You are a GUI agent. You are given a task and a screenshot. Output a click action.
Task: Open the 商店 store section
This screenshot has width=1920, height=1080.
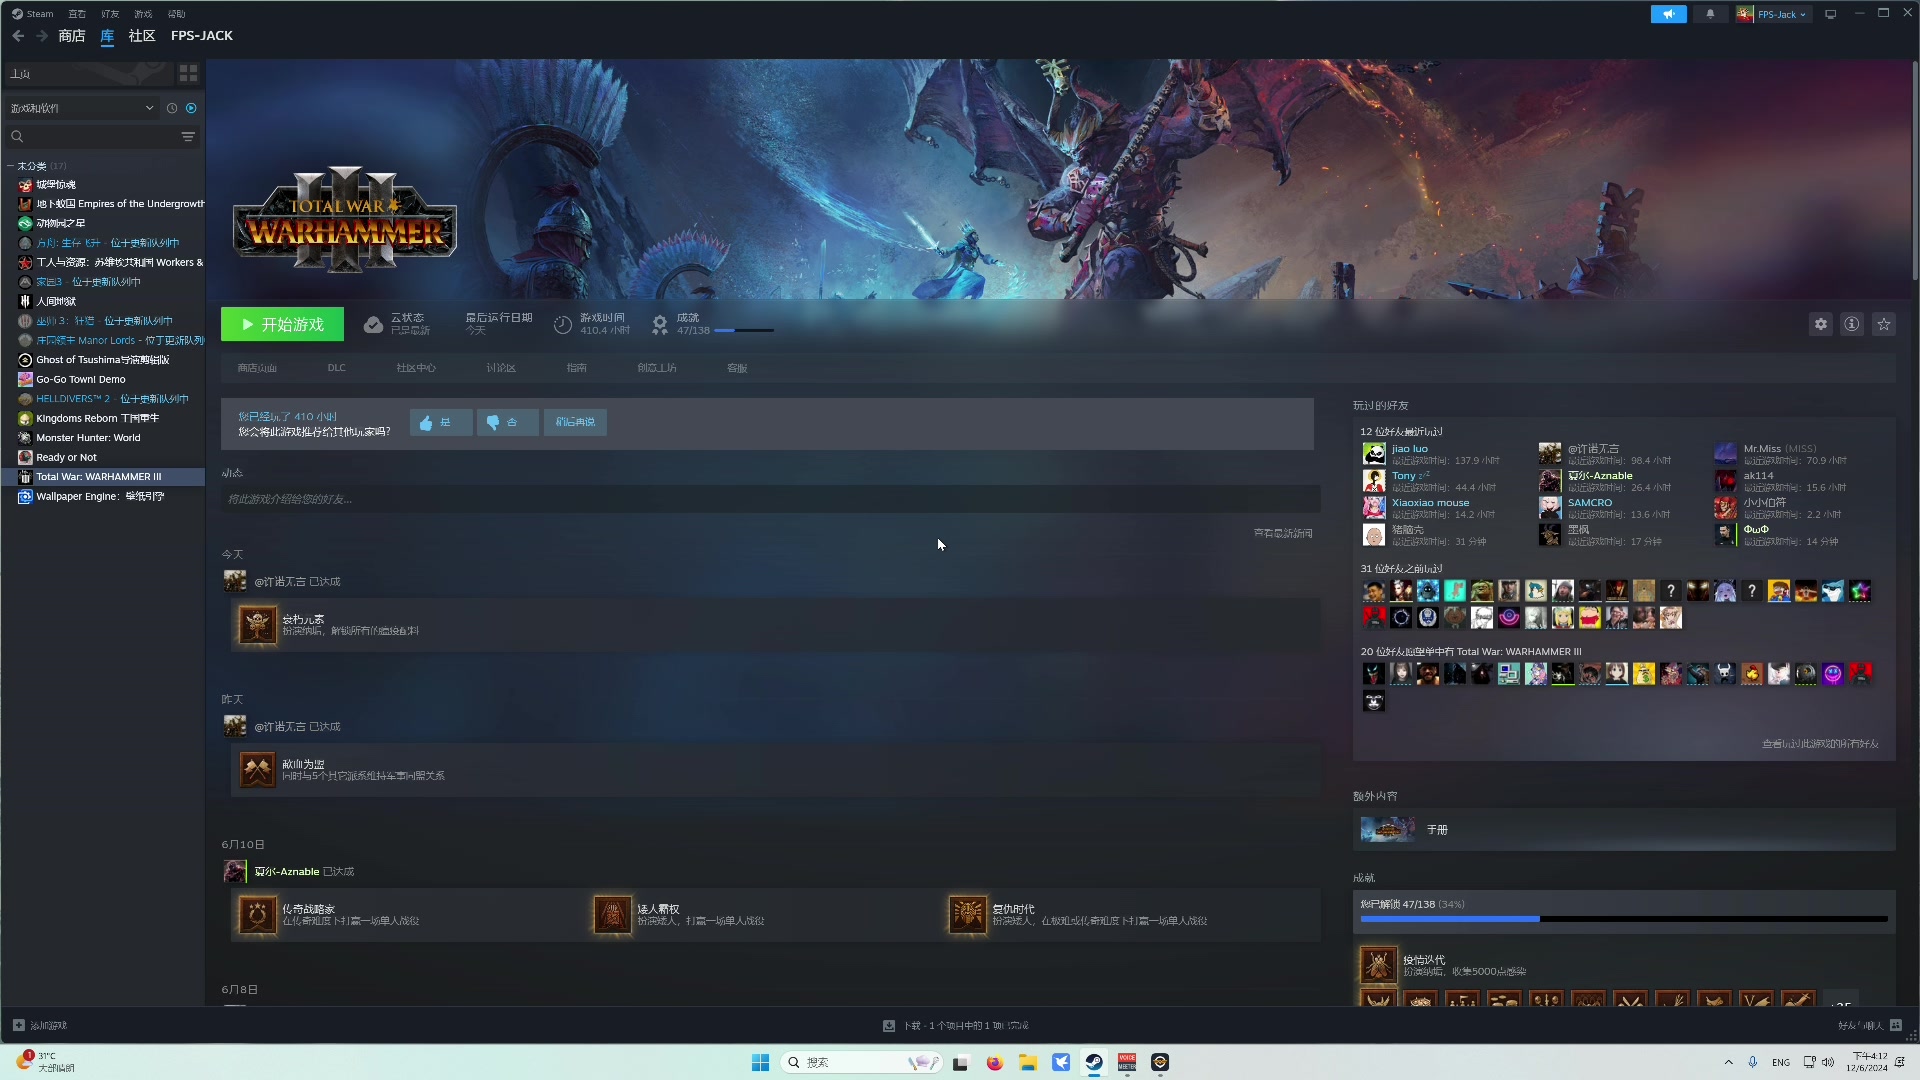tap(72, 36)
